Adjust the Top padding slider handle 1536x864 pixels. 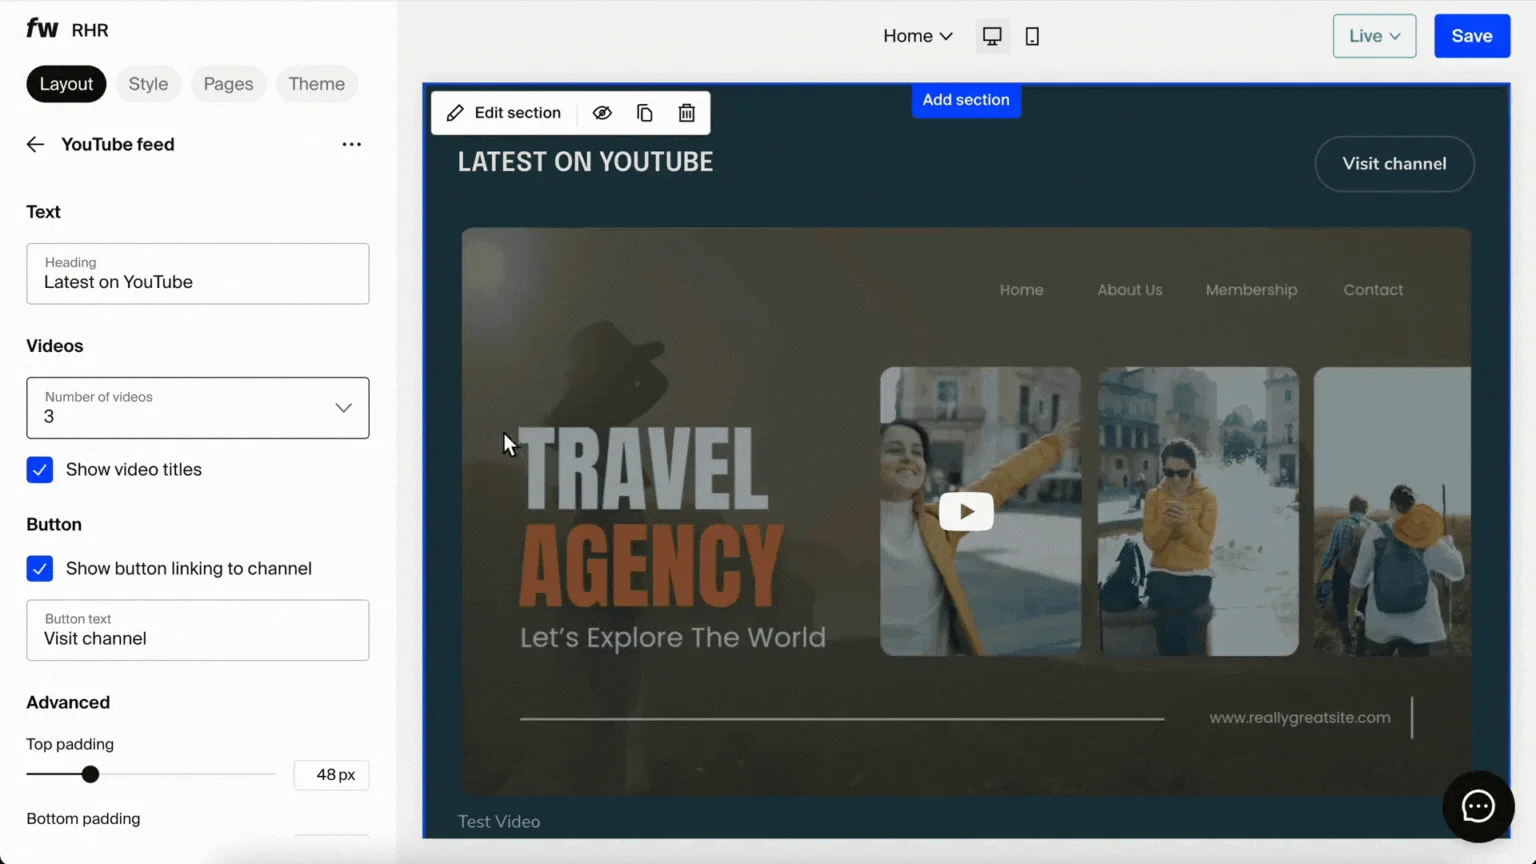[90, 774]
